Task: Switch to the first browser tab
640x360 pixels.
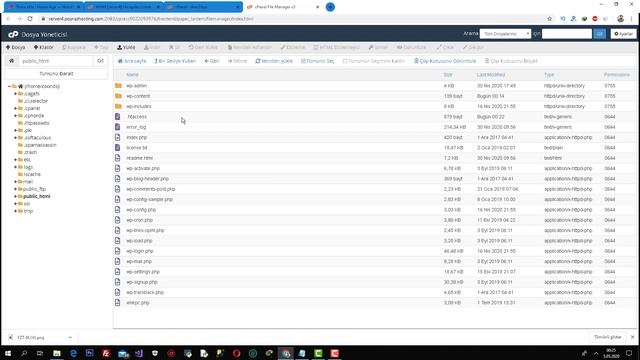Action: point(43,7)
